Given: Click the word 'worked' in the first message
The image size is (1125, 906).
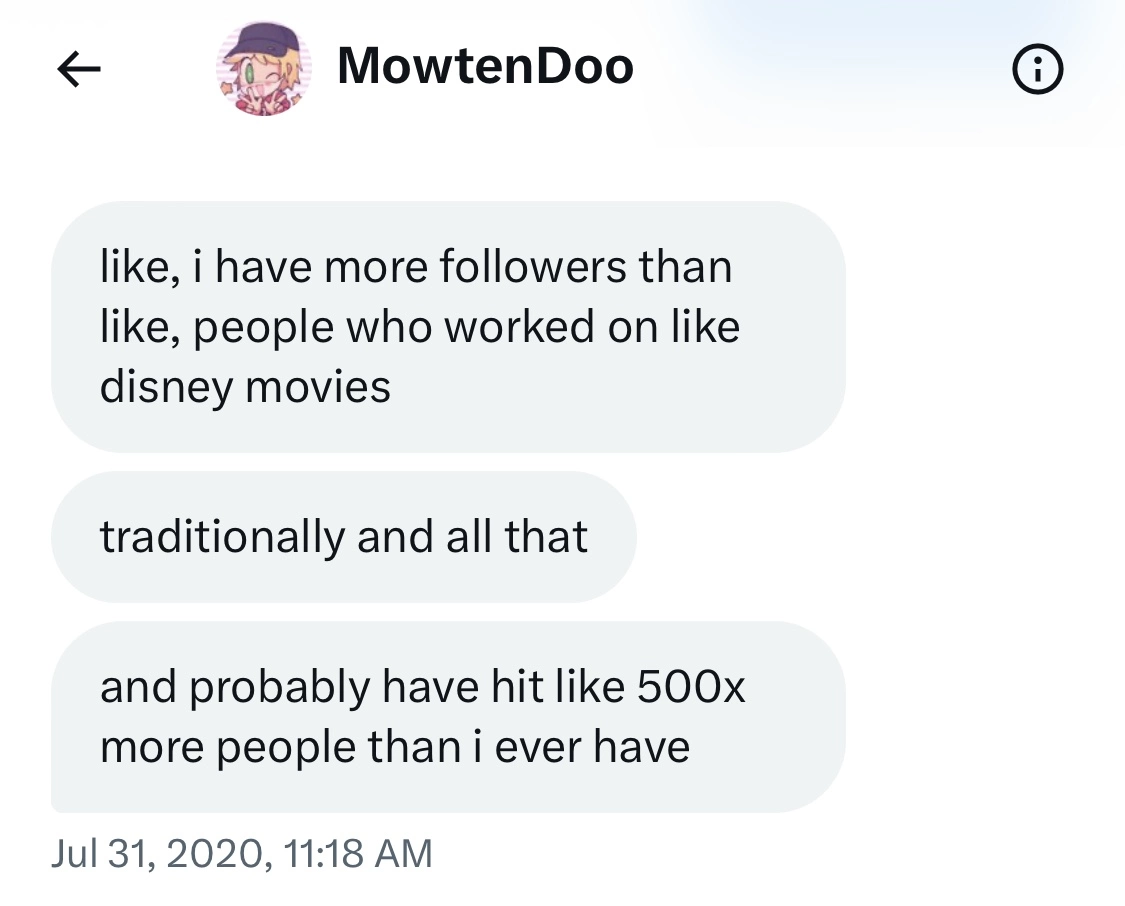Looking at the screenshot, I should click(520, 326).
